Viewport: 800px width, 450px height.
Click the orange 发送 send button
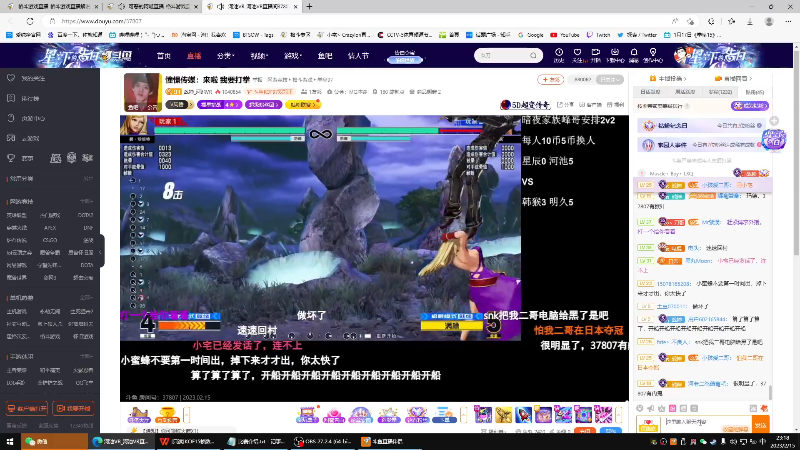click(x=760, y=424)
